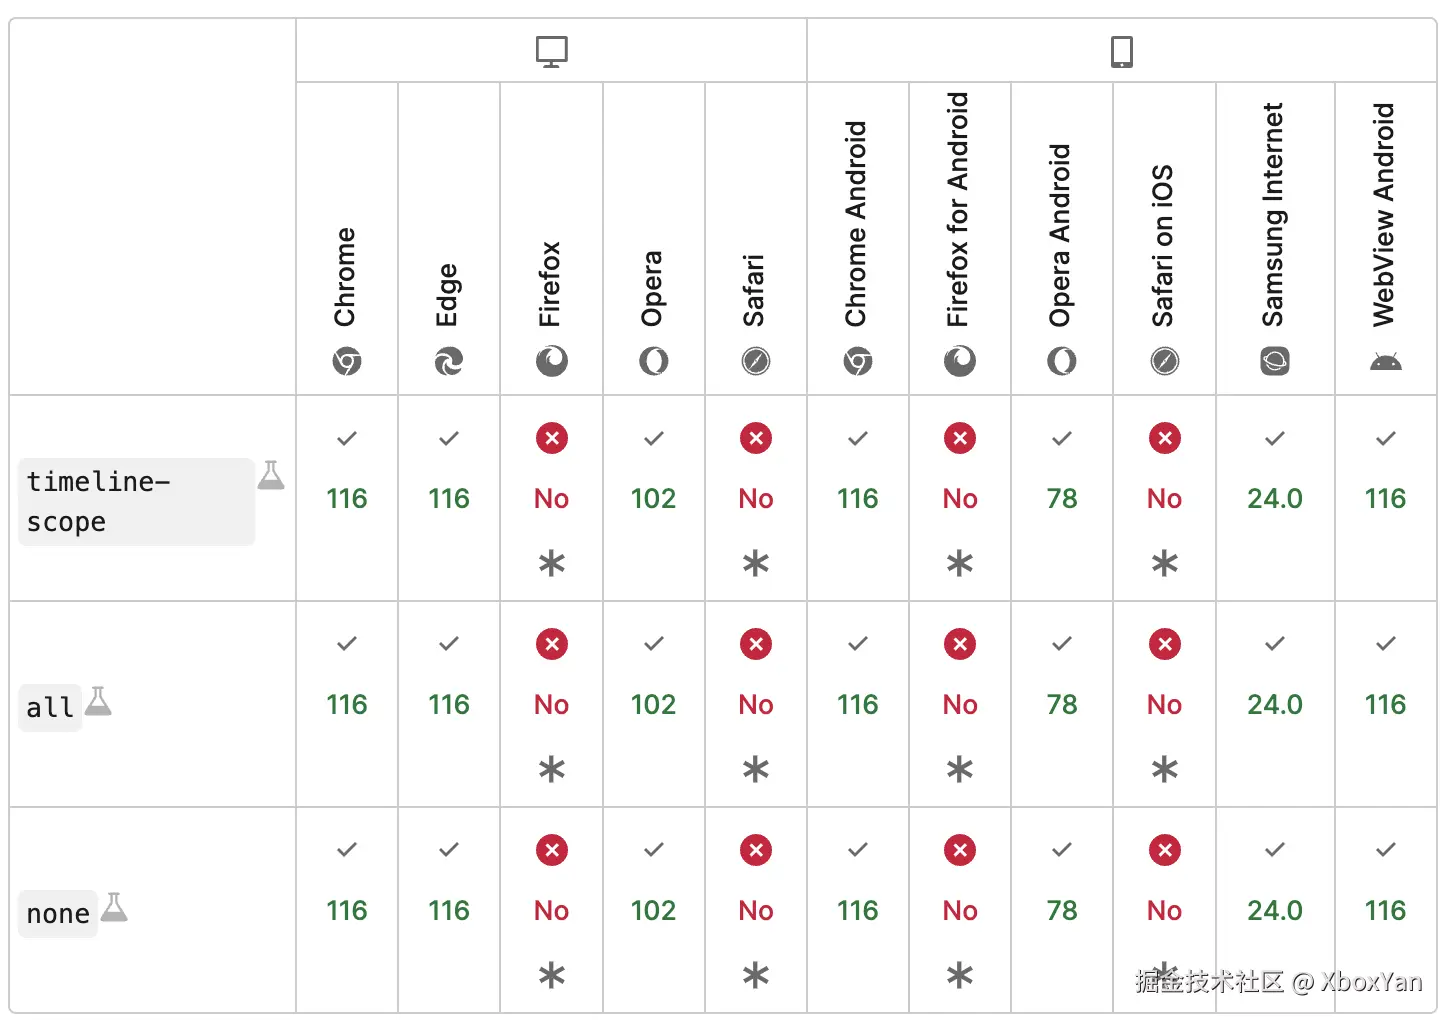Click the Samsung Internet logo icon
The width and height of the screenshot is (1450, 1022).
coord(1275,361)
